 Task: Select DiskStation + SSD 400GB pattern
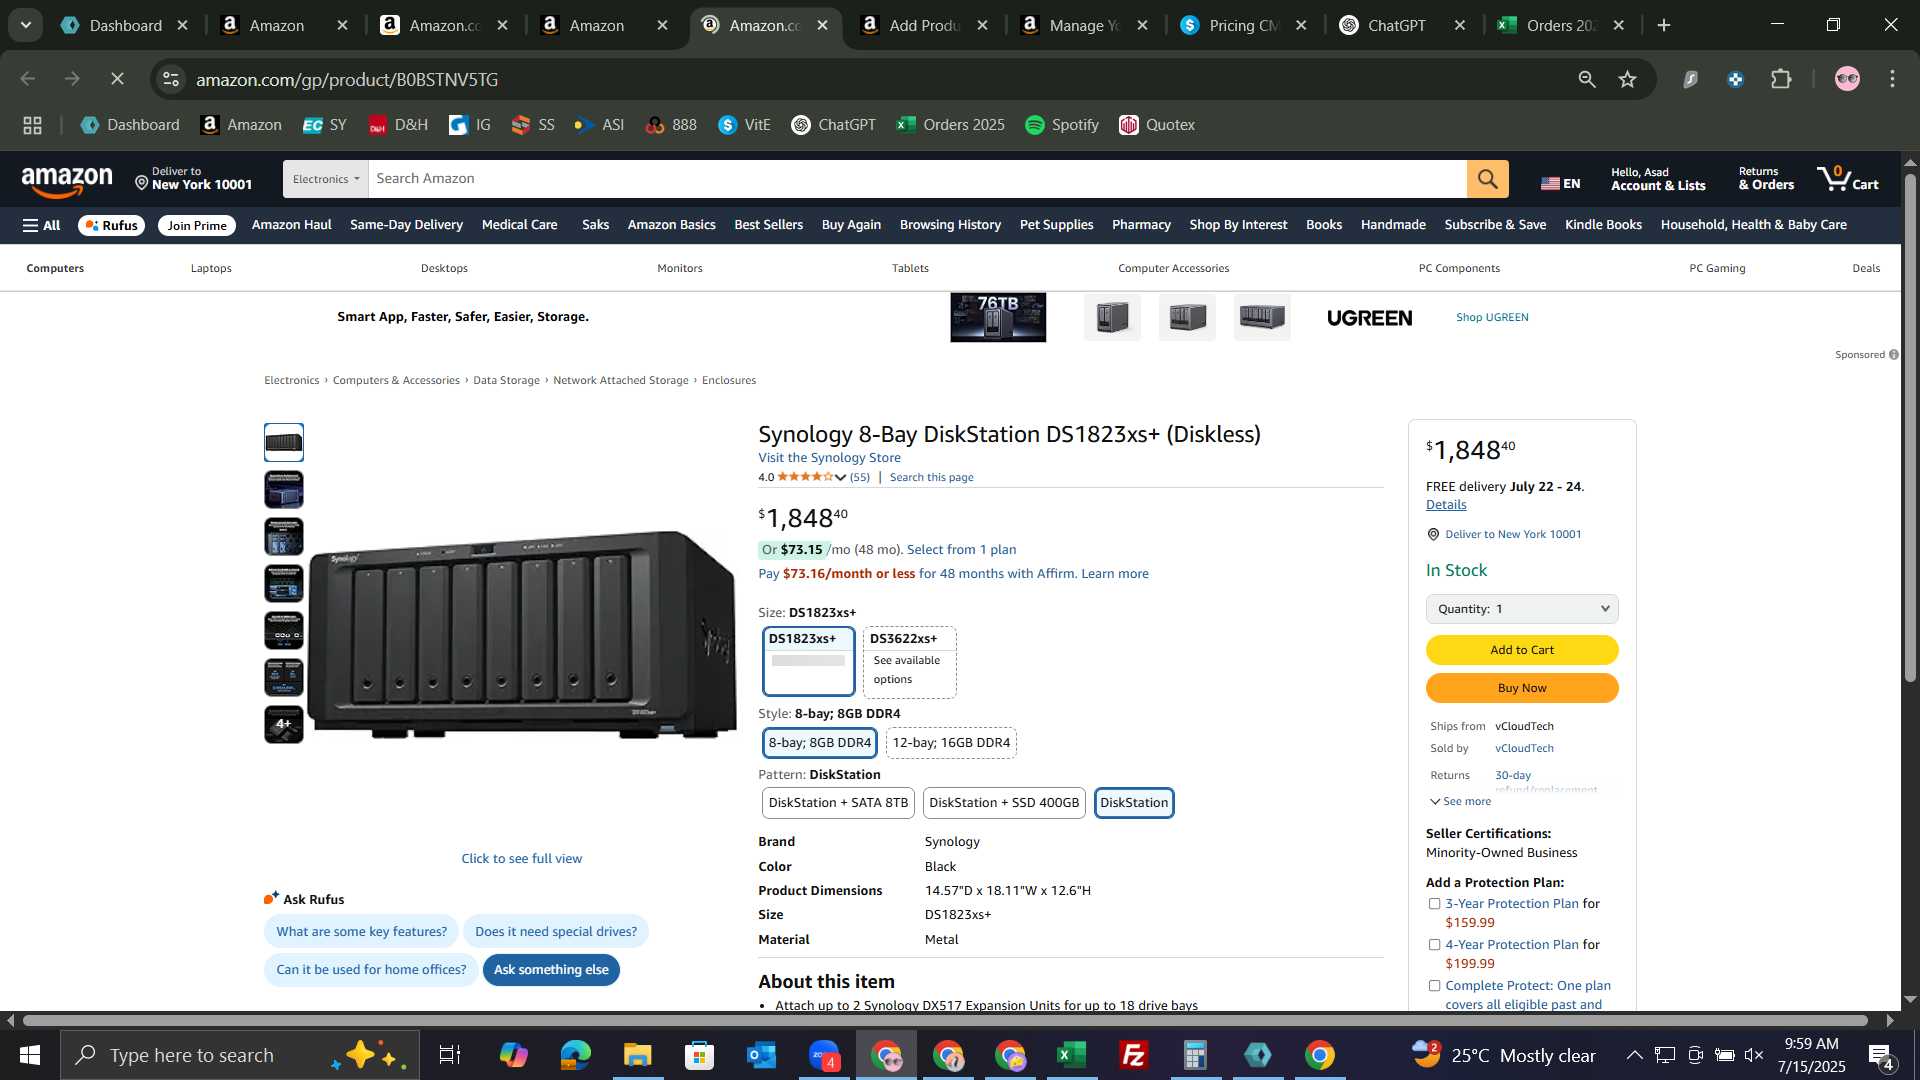point(1004,803)
